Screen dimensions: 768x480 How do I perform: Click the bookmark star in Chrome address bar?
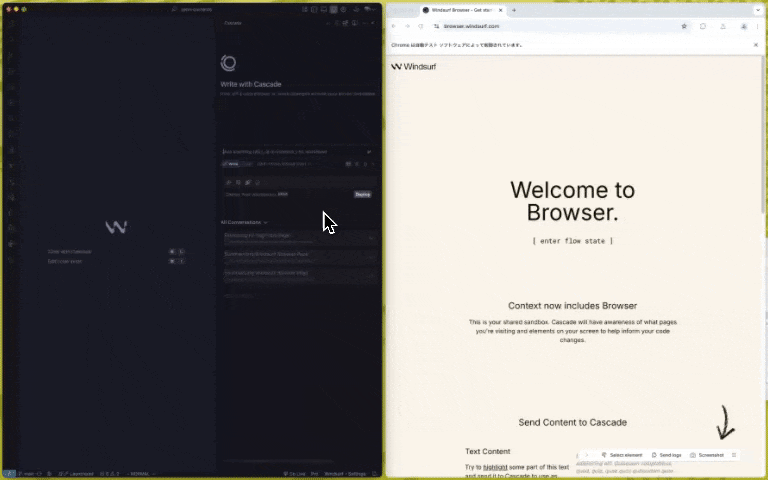click(684, 26)
